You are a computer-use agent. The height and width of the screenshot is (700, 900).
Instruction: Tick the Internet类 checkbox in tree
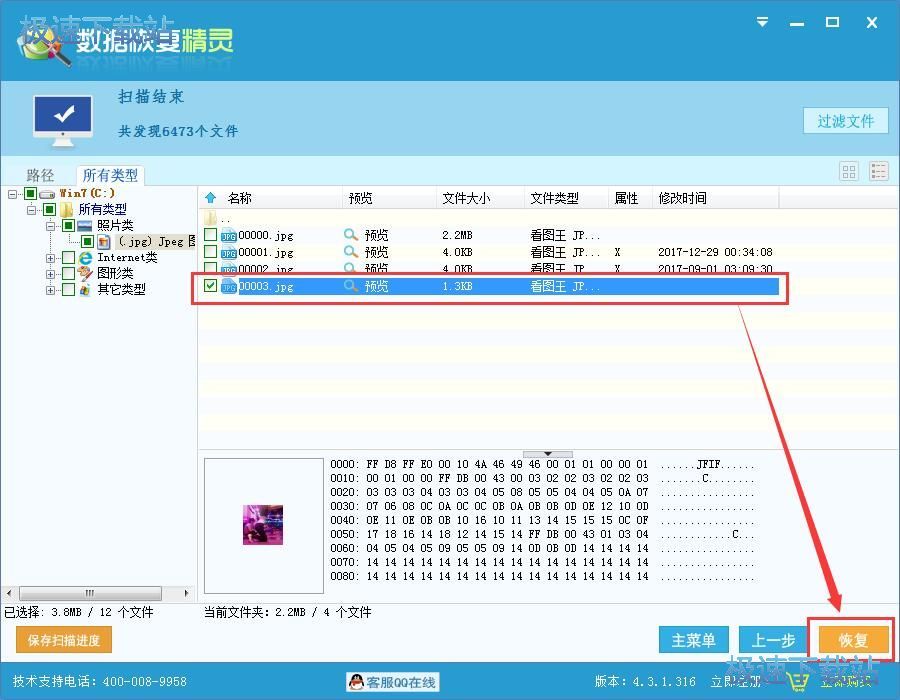68,258
